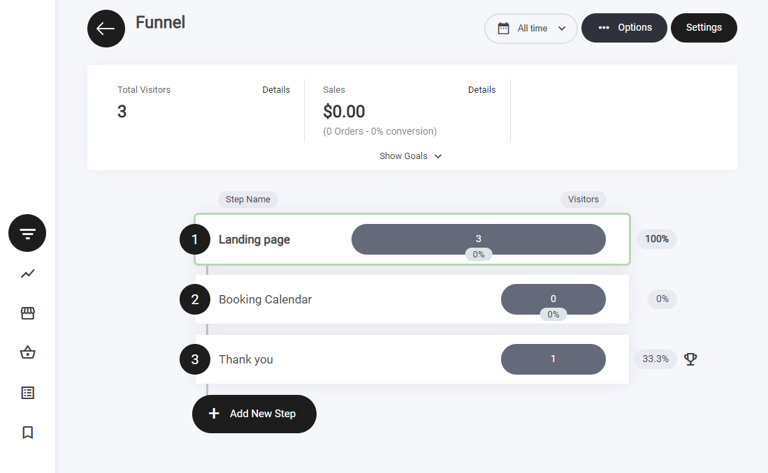Open the list table sidebar icon
The width and height of the screenshot is (768, 473).
[27, 393]
